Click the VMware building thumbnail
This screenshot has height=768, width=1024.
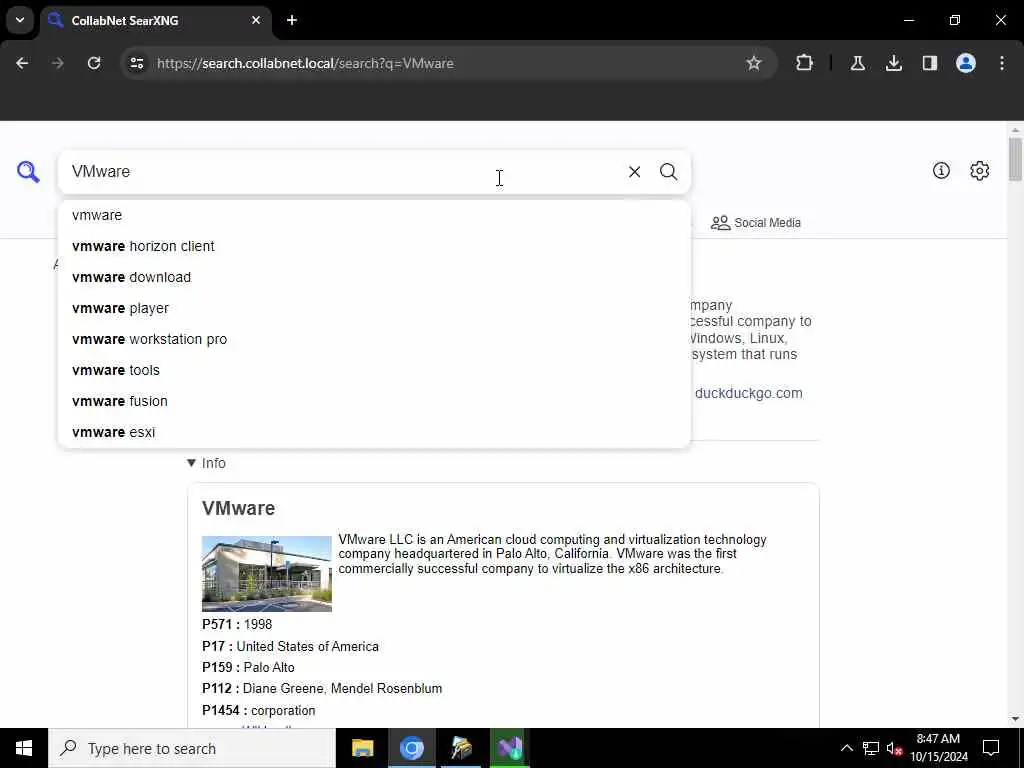(266, 573)
